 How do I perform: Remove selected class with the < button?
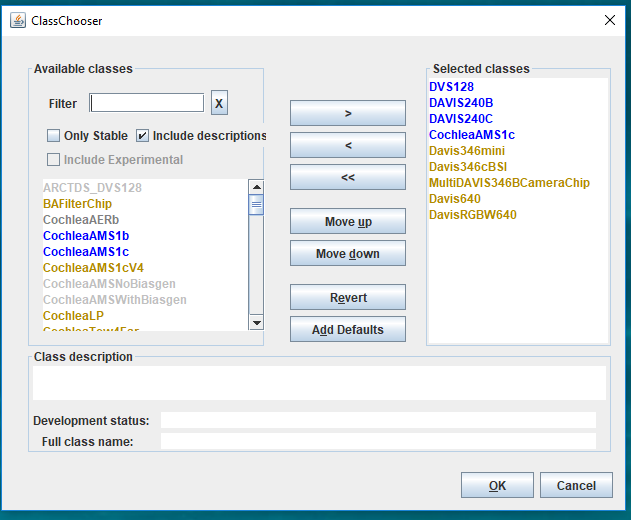tap(348, 145)
